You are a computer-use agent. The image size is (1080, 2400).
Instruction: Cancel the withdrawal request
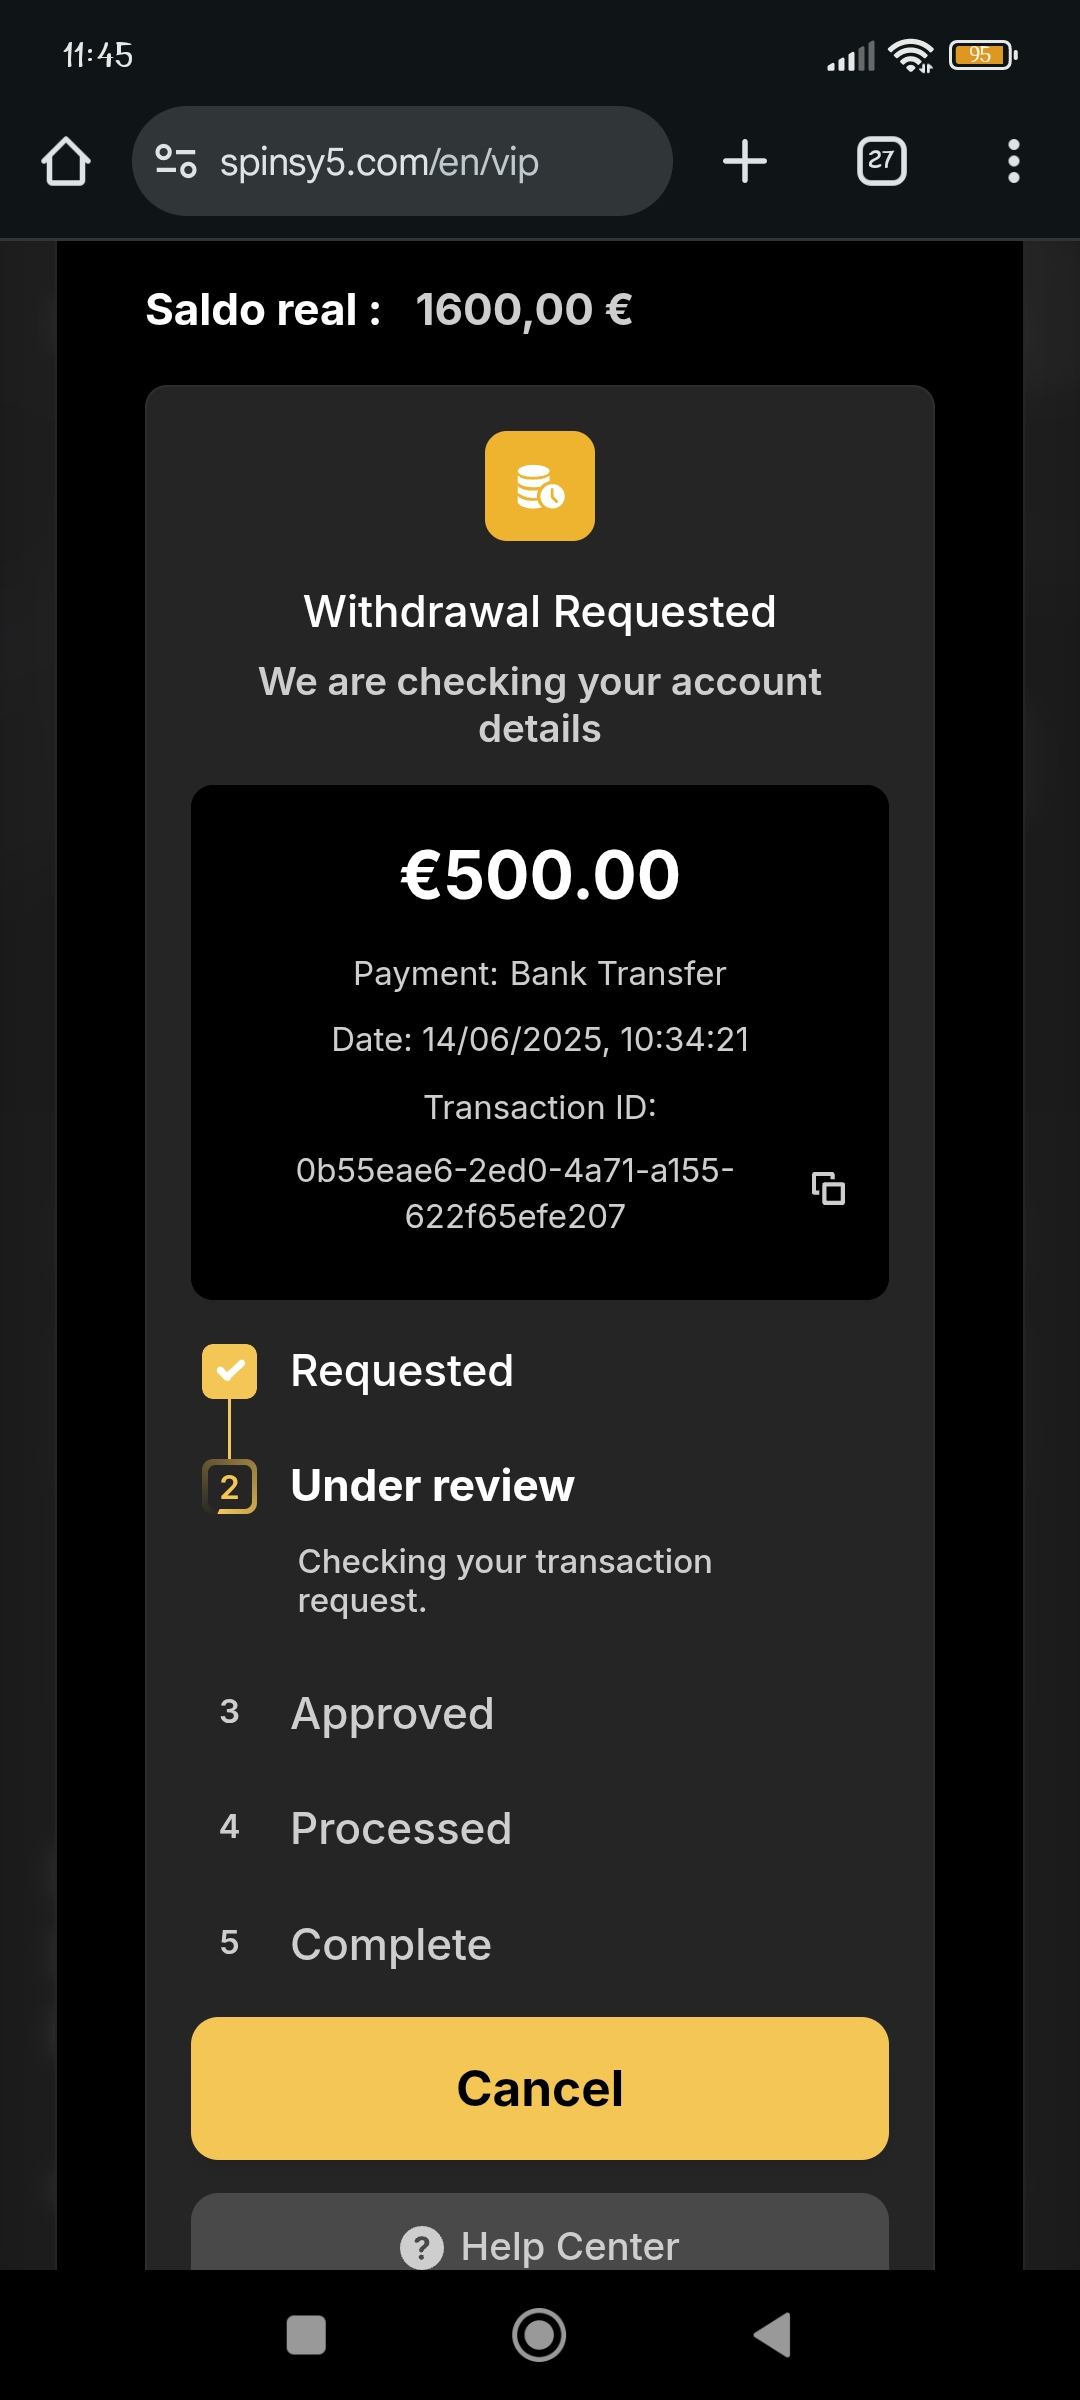coord(540,2088)
